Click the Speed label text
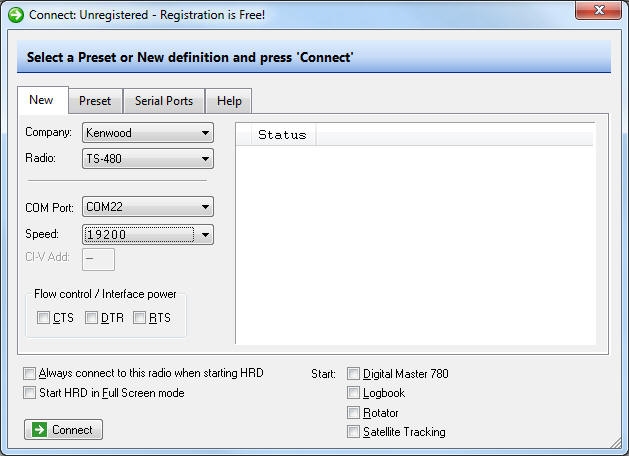The width and height of the screenshot is (629, 456). pyautogui.click(x=42, y=234)
